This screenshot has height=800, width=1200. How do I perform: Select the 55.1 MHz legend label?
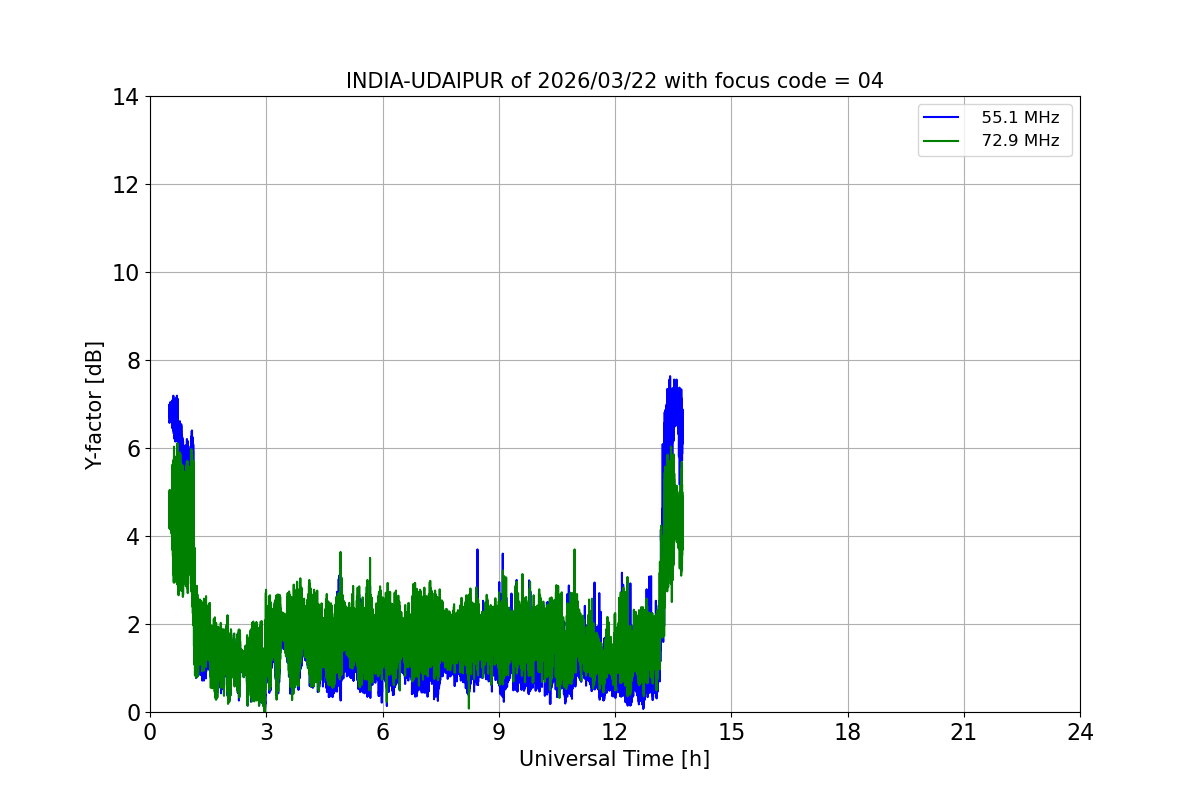1019,118
